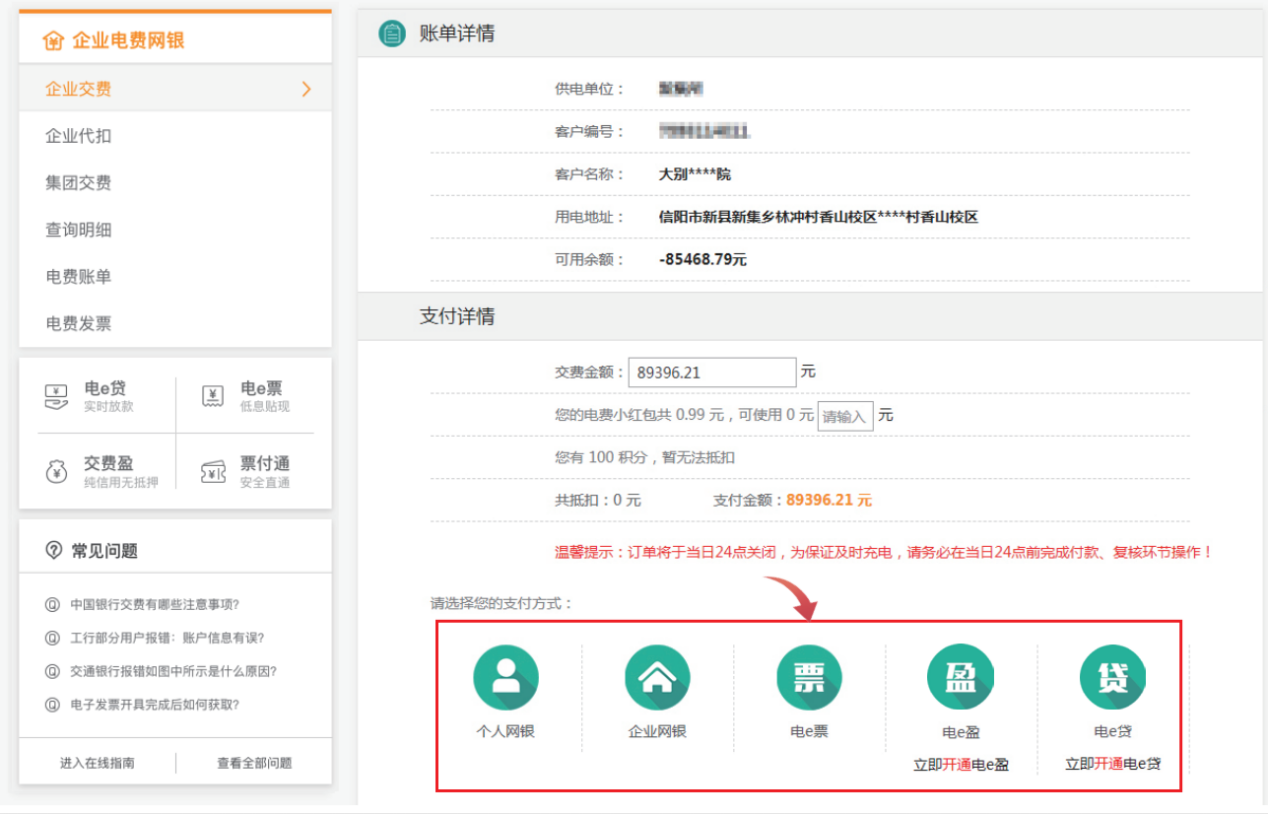Screen dimensions: 1268x814
Task: Click the 用电地址 value 信阳市新县新集乡
Action: (x=818, y=216)
